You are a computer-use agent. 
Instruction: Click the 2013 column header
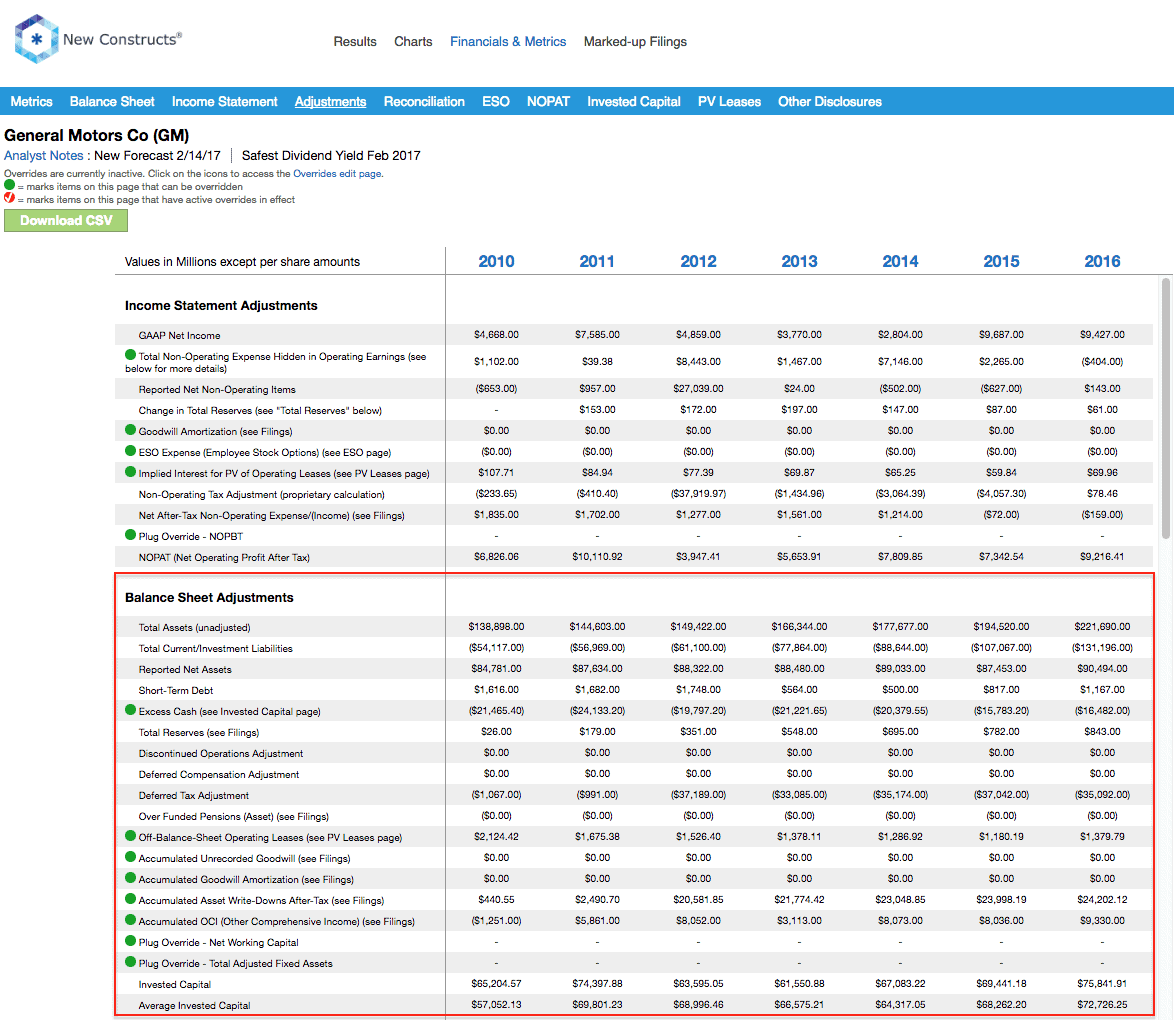(x=800, y=261)
